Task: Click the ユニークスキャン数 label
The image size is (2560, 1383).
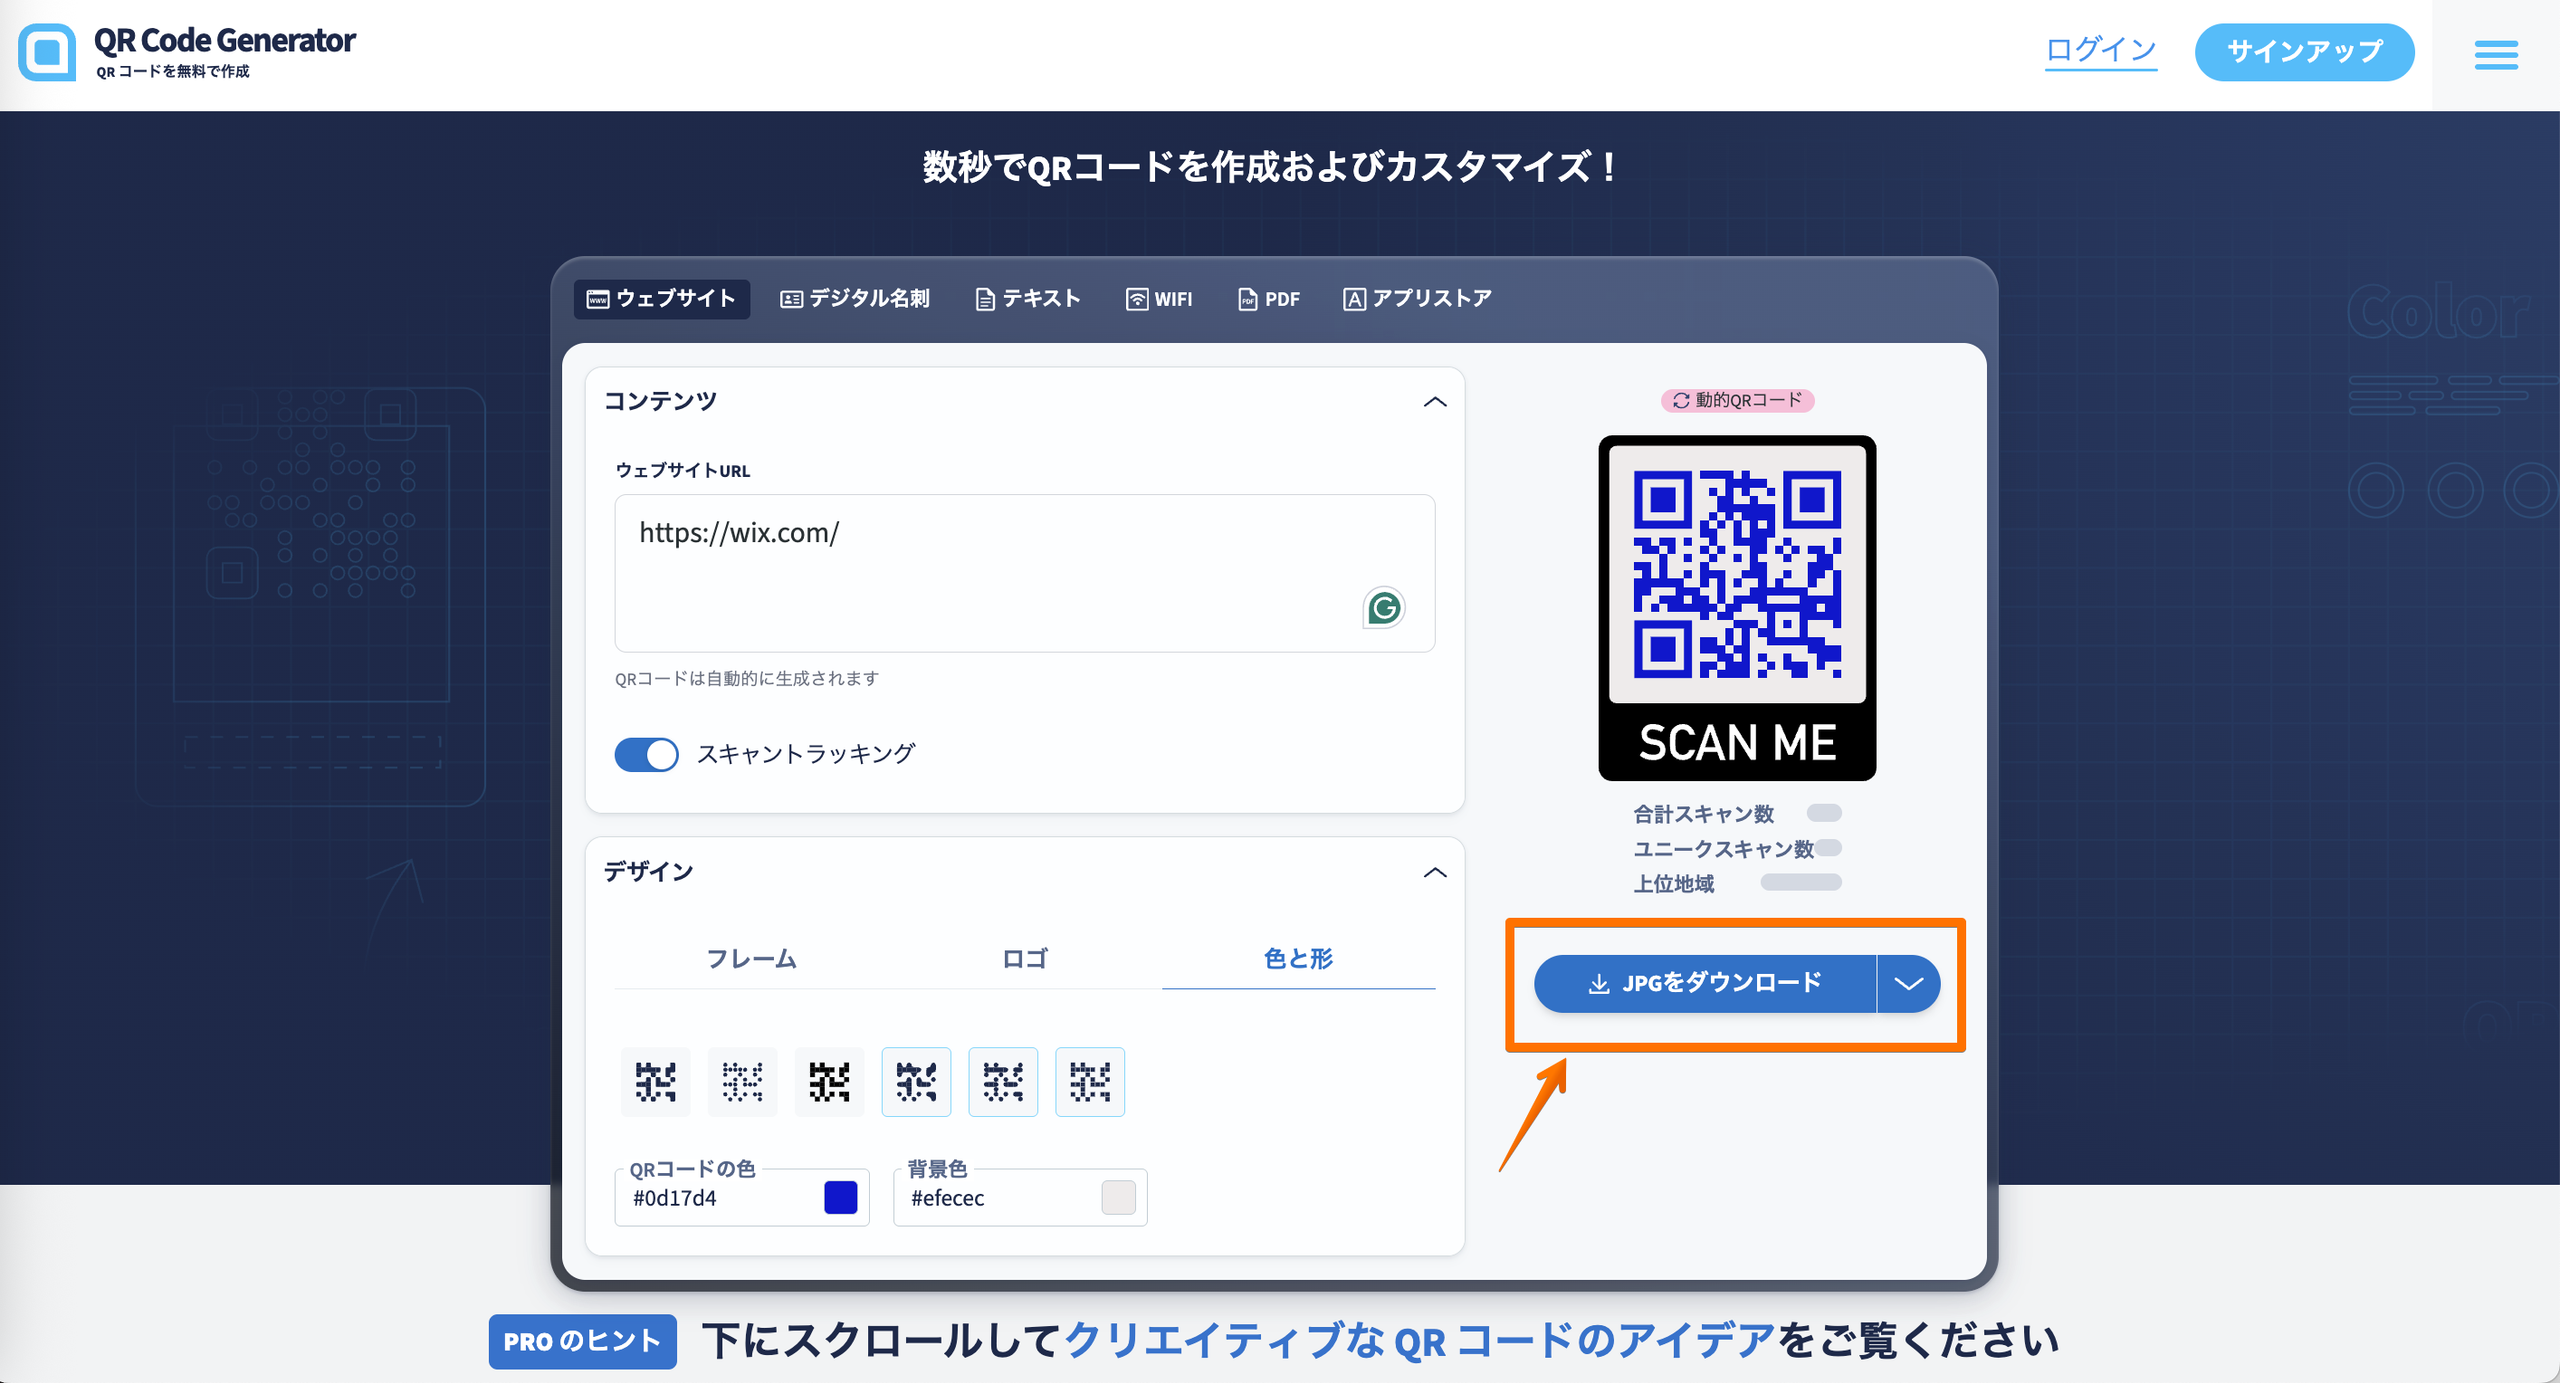Action: coord(1723,849)
